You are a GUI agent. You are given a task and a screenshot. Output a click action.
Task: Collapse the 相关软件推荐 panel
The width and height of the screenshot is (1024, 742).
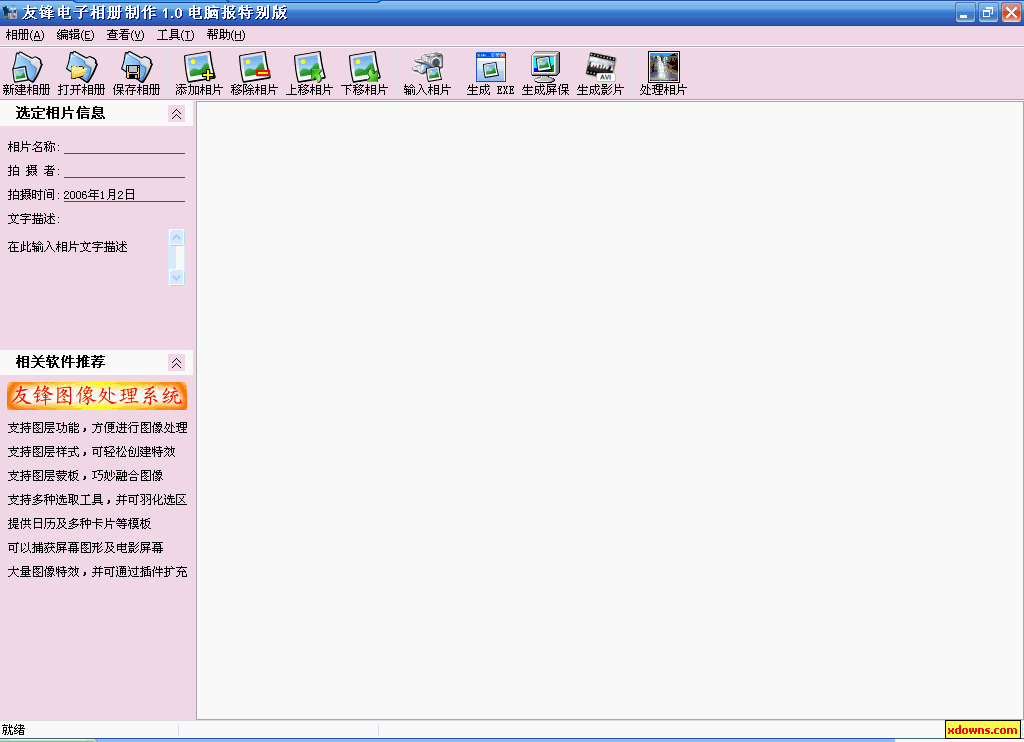click(x=176, y=363)
